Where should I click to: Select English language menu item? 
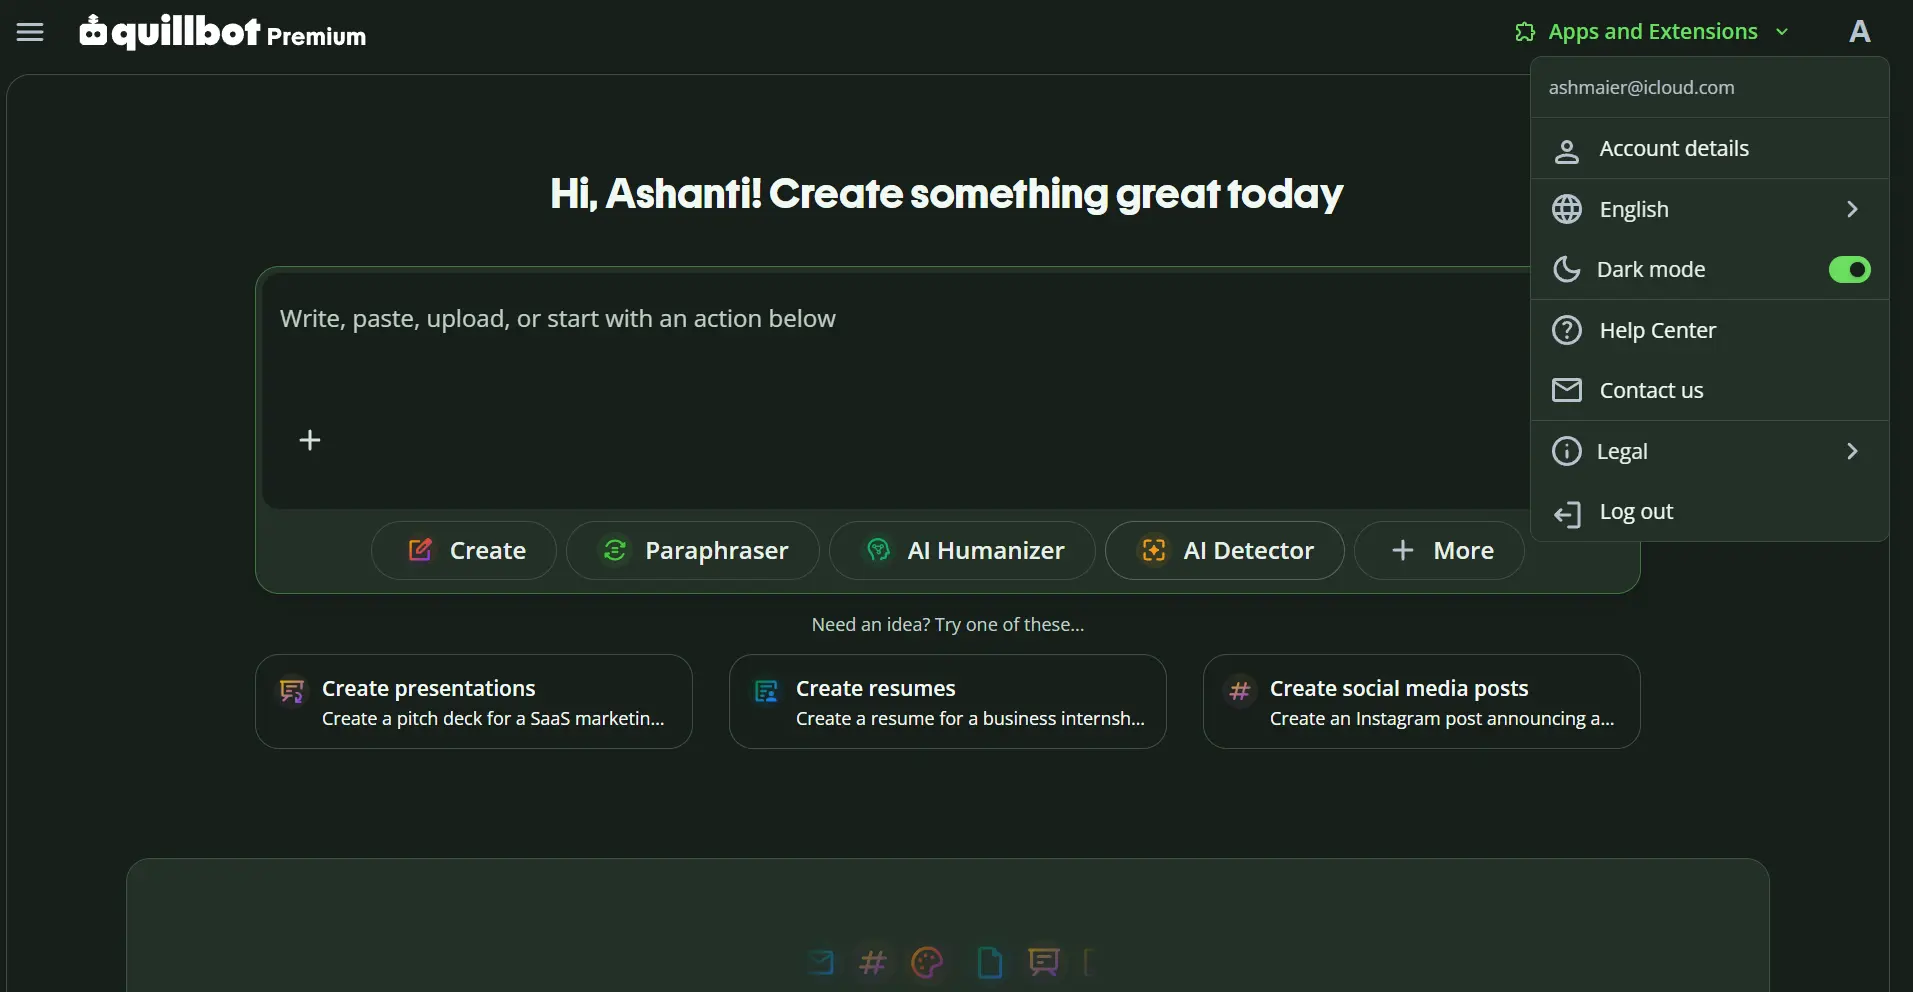pyautogui.click(x=1710, y=209)
